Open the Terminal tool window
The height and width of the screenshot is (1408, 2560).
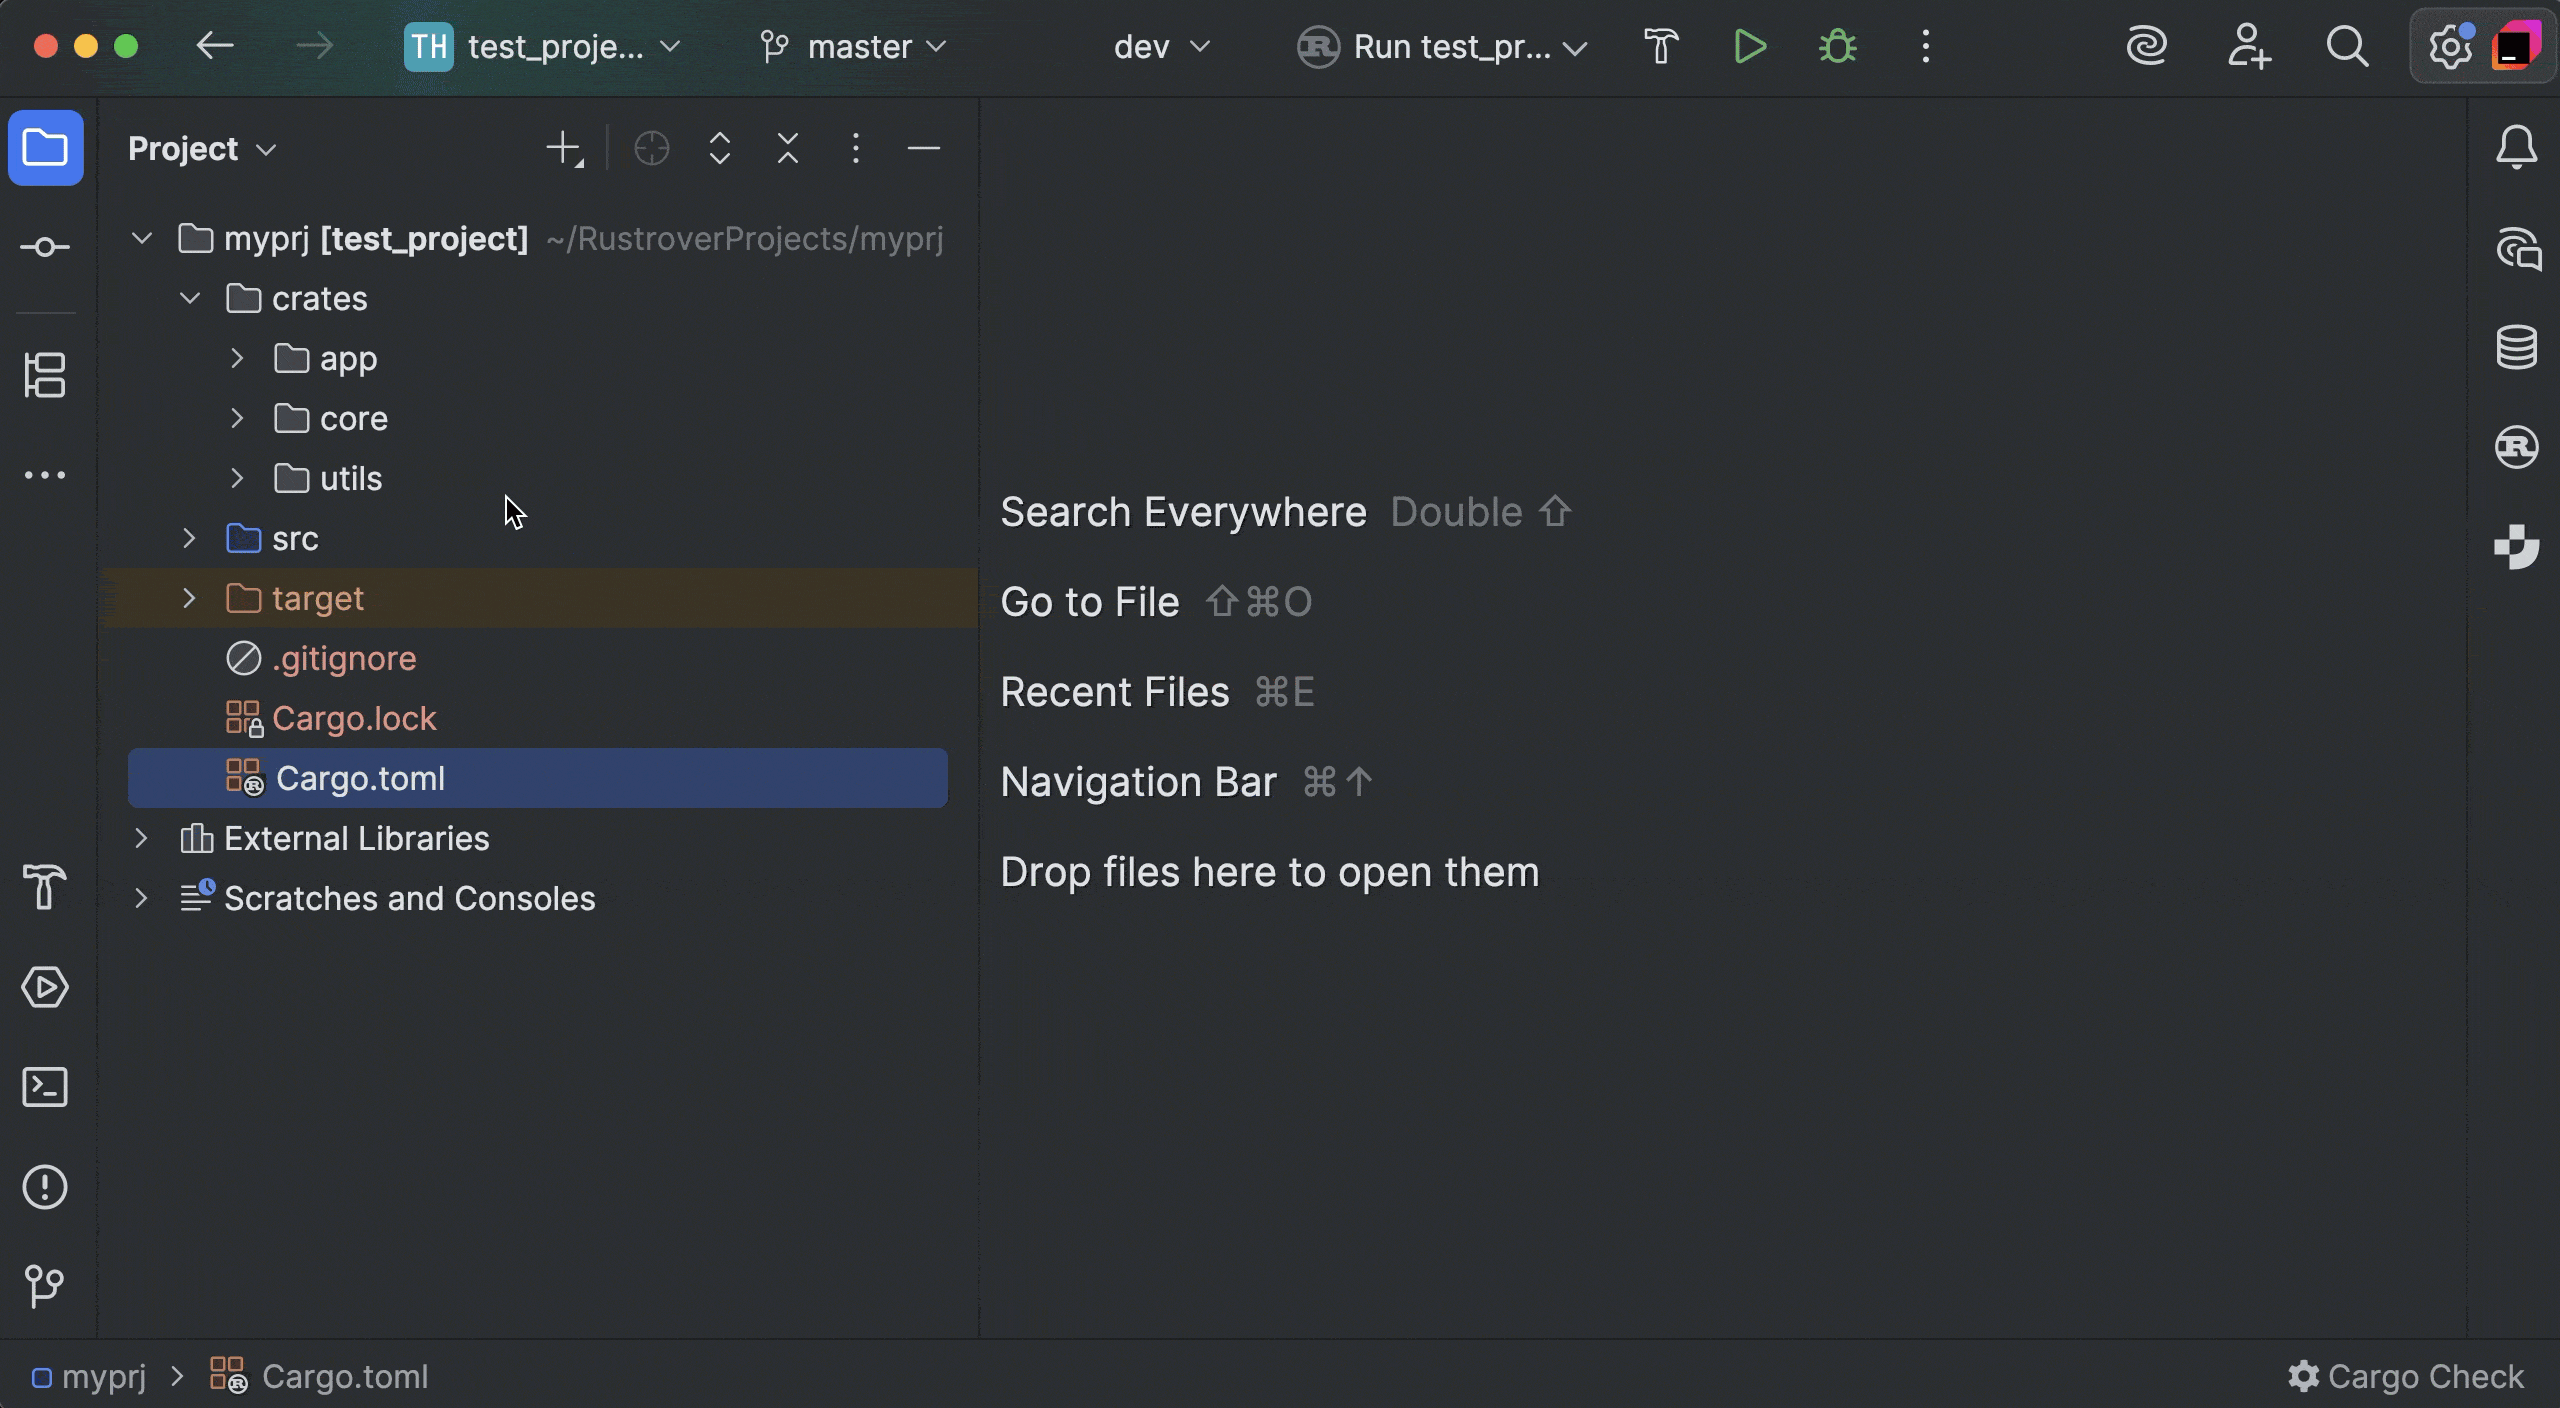pos(45,1087)
